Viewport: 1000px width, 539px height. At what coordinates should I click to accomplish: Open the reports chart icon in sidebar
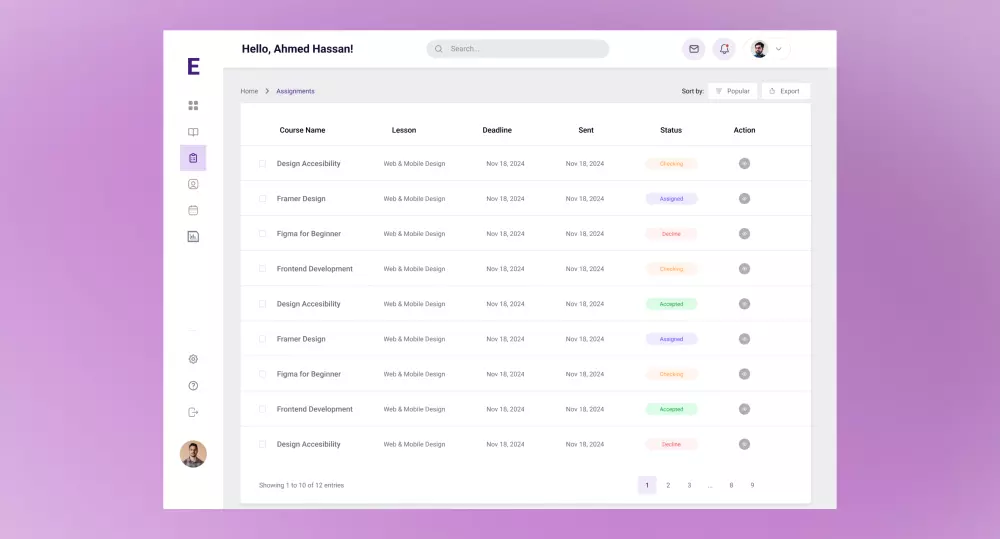coord(193,237)
